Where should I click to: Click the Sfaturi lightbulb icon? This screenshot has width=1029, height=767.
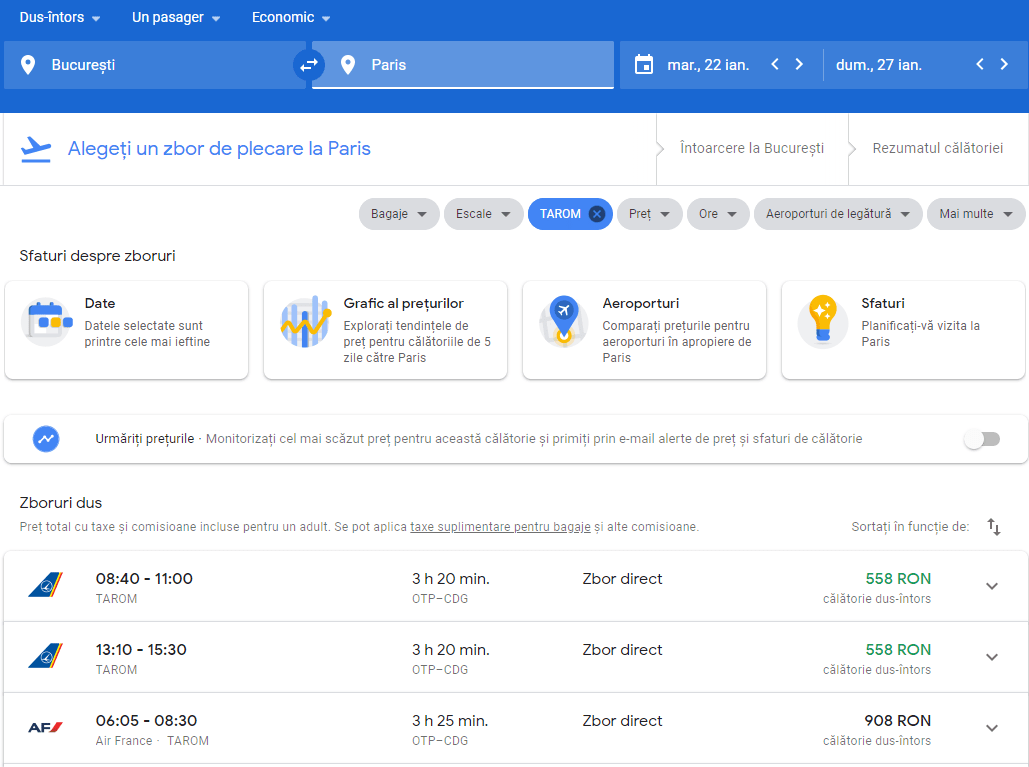tap(823, 321)
